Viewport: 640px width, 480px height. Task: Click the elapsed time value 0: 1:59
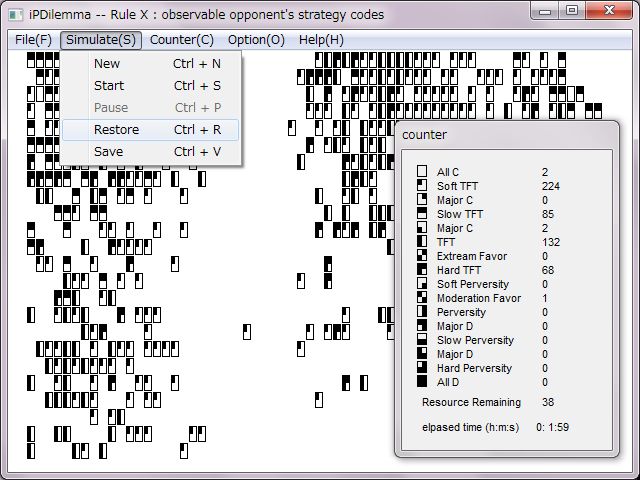click(552, 427)
